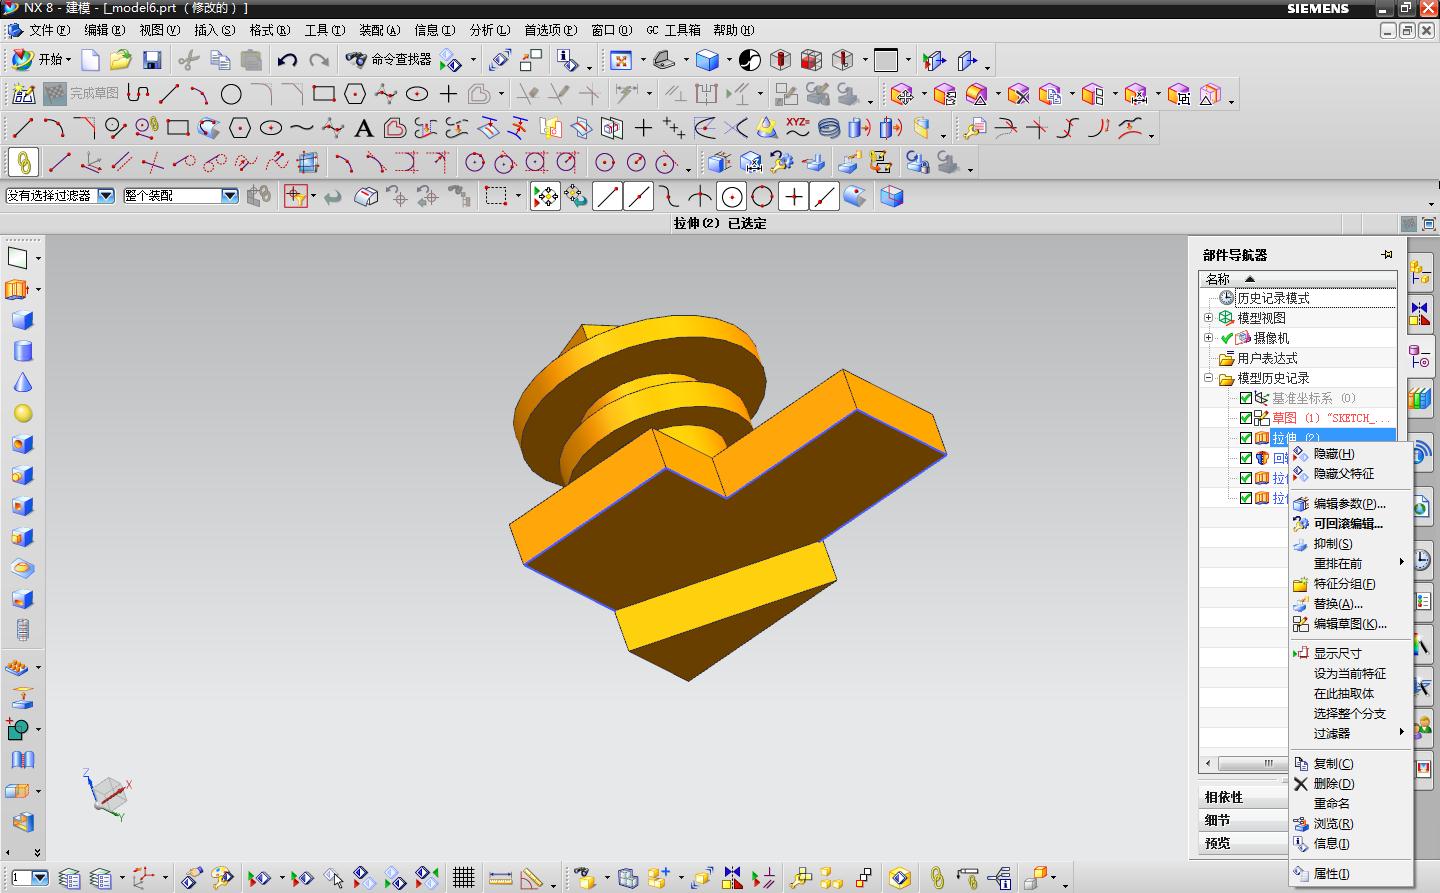
Task: Open the Command Finder (命令查找器)
Action: coord(388,60)
